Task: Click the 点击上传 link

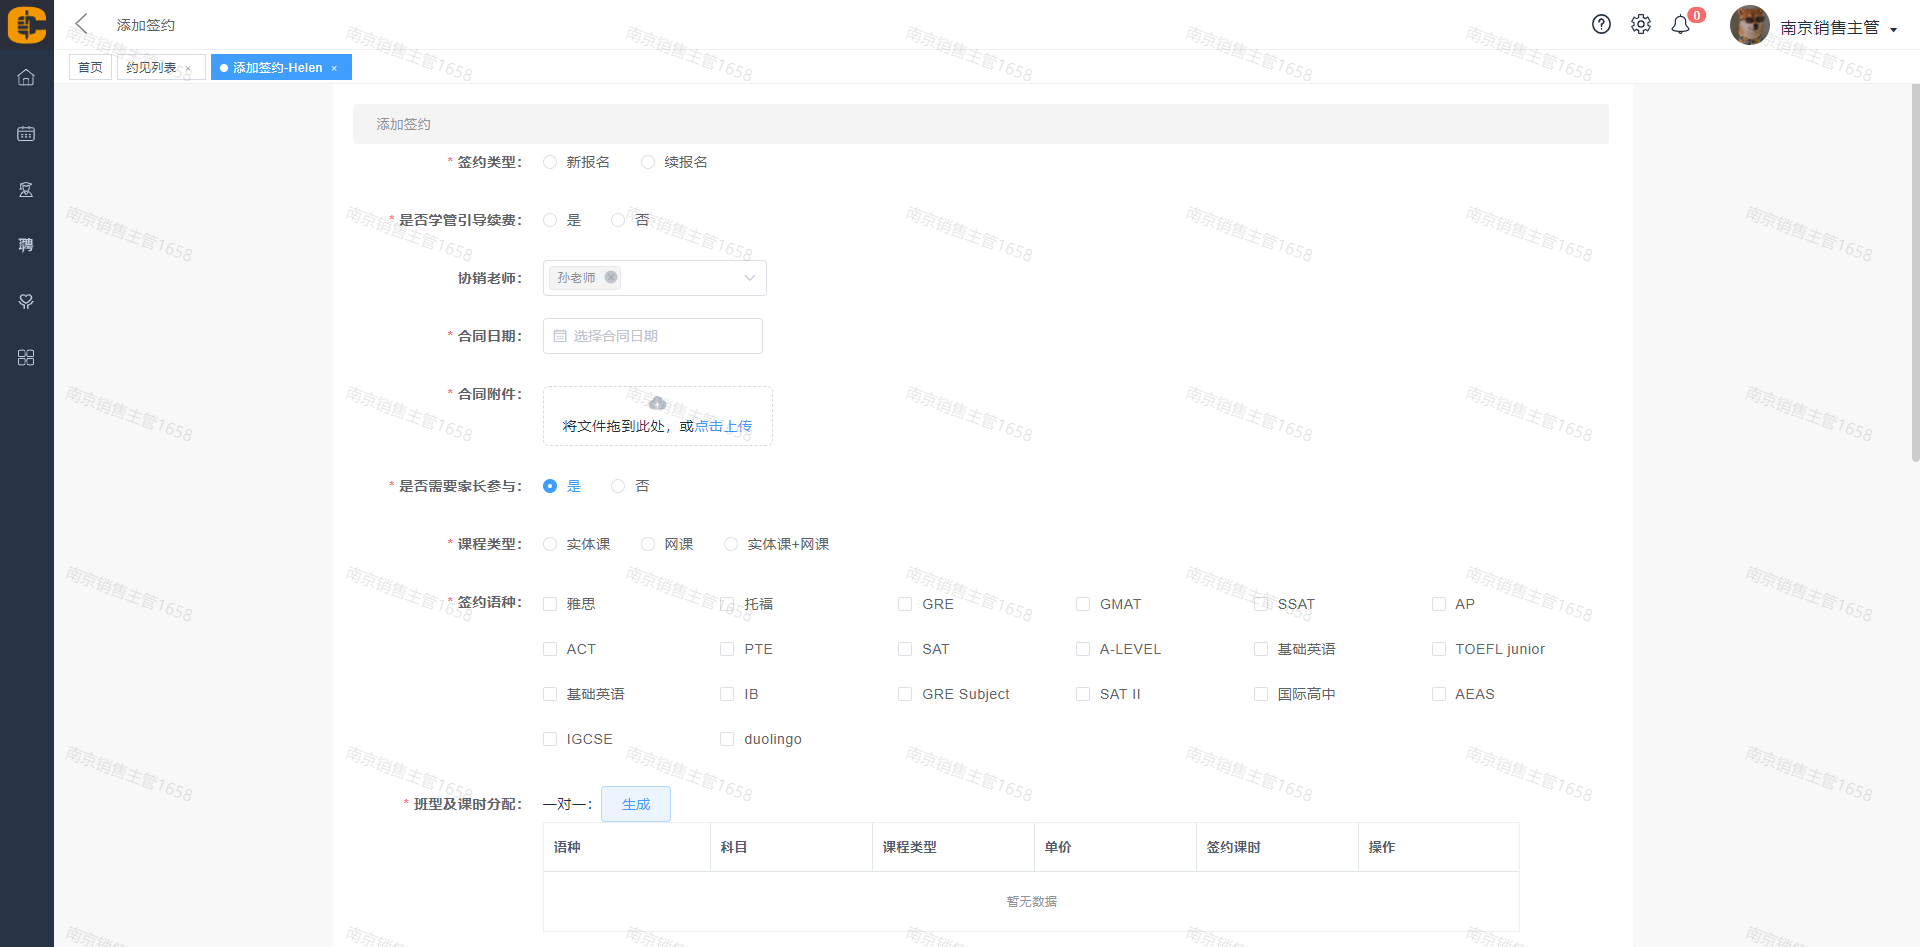Action: click(723, 426)
